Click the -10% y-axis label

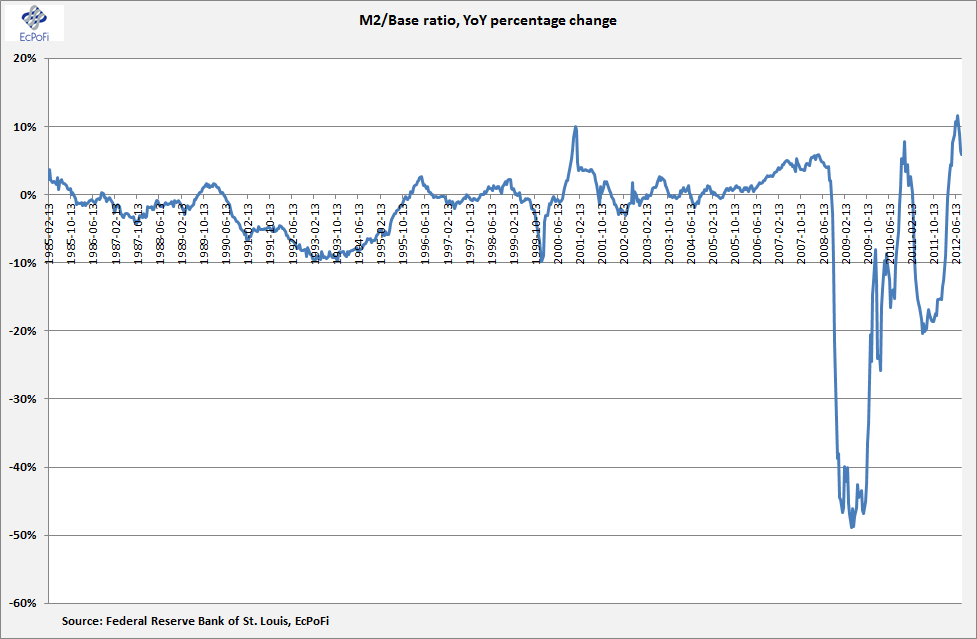point(22,263)
